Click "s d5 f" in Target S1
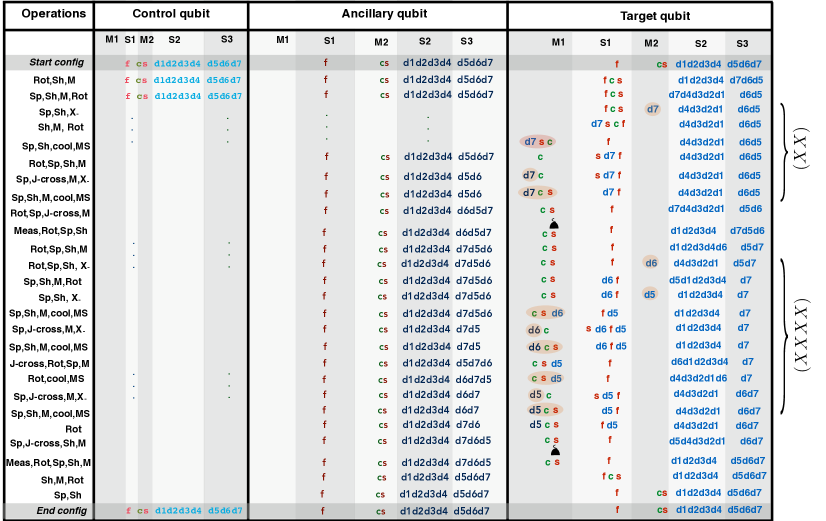The image size is (826, 521). [607, 395]
